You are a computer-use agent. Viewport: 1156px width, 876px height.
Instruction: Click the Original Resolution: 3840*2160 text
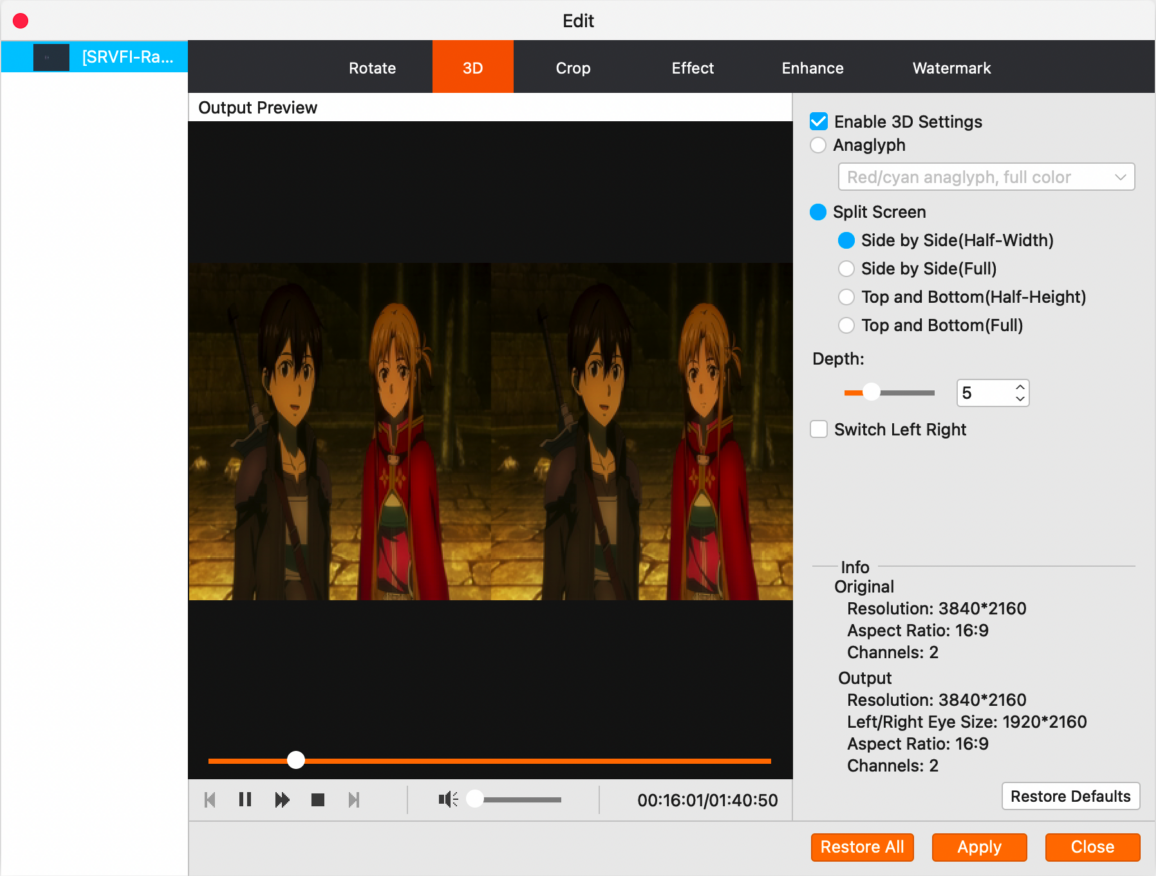[x=936, y=608]
